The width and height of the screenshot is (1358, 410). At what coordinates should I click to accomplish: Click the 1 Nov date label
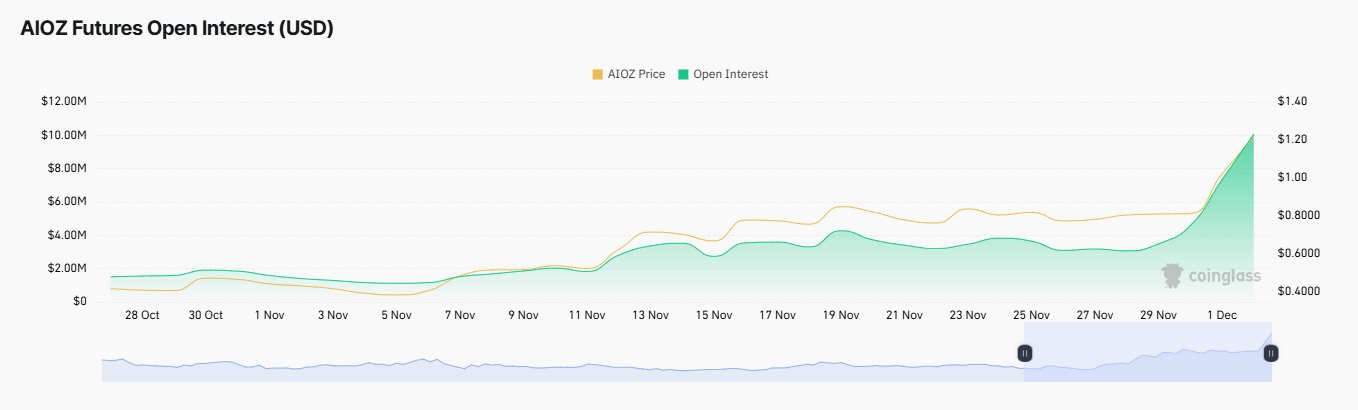point(269,315)
